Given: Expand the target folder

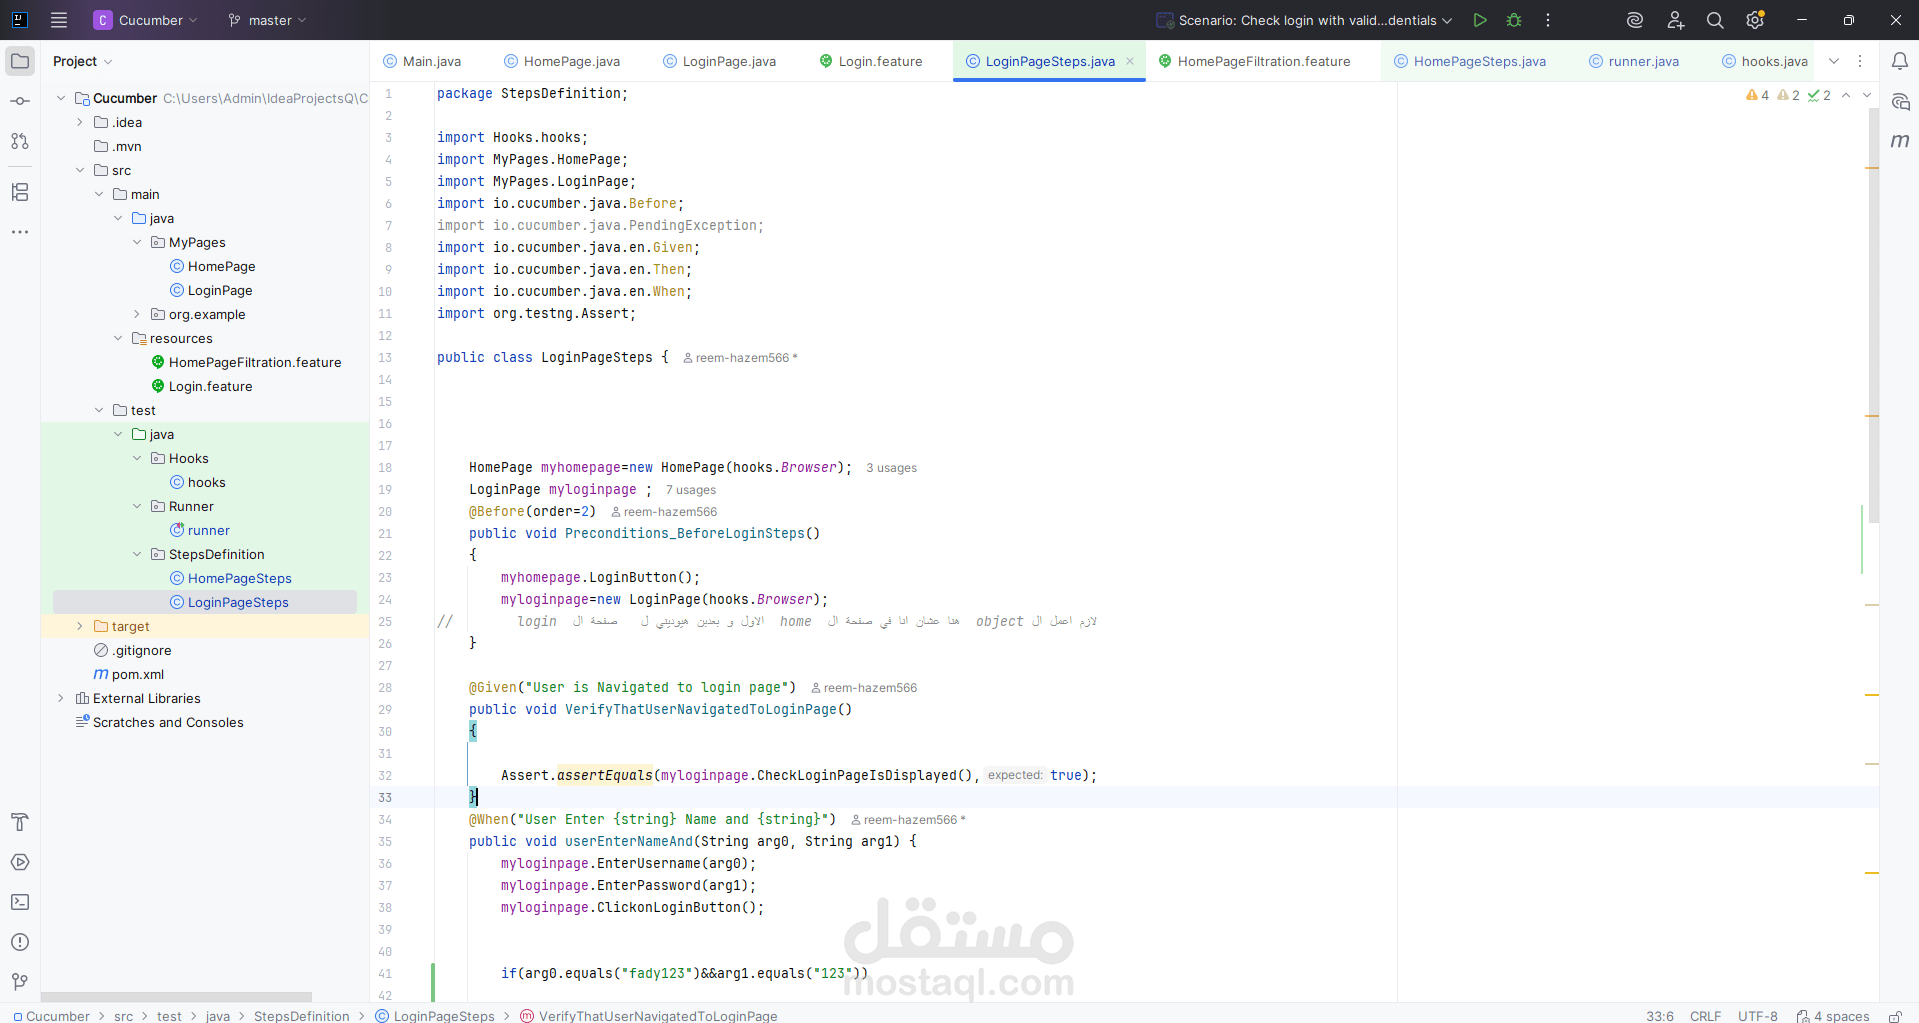Looking at the screenshot, I should coord(80,626).
